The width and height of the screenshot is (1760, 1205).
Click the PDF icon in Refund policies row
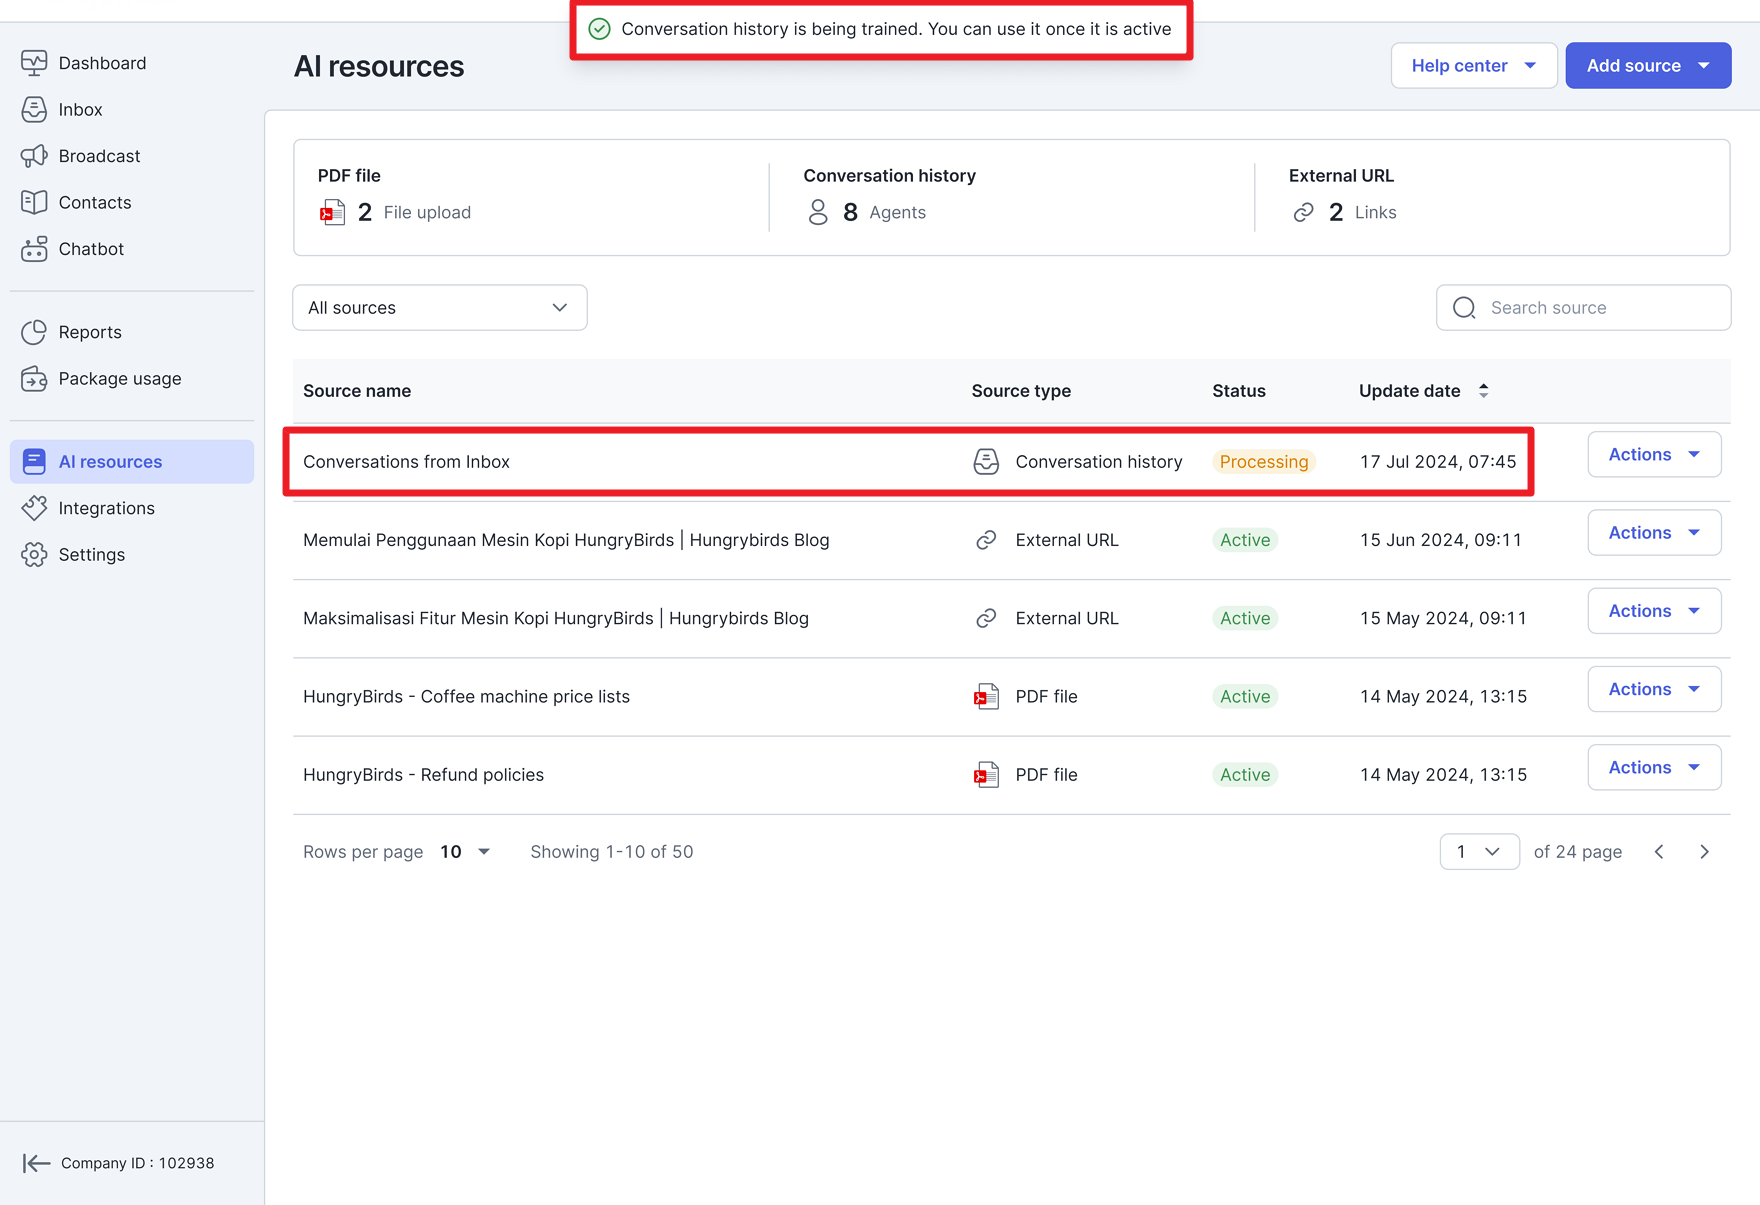pos(986,775)
